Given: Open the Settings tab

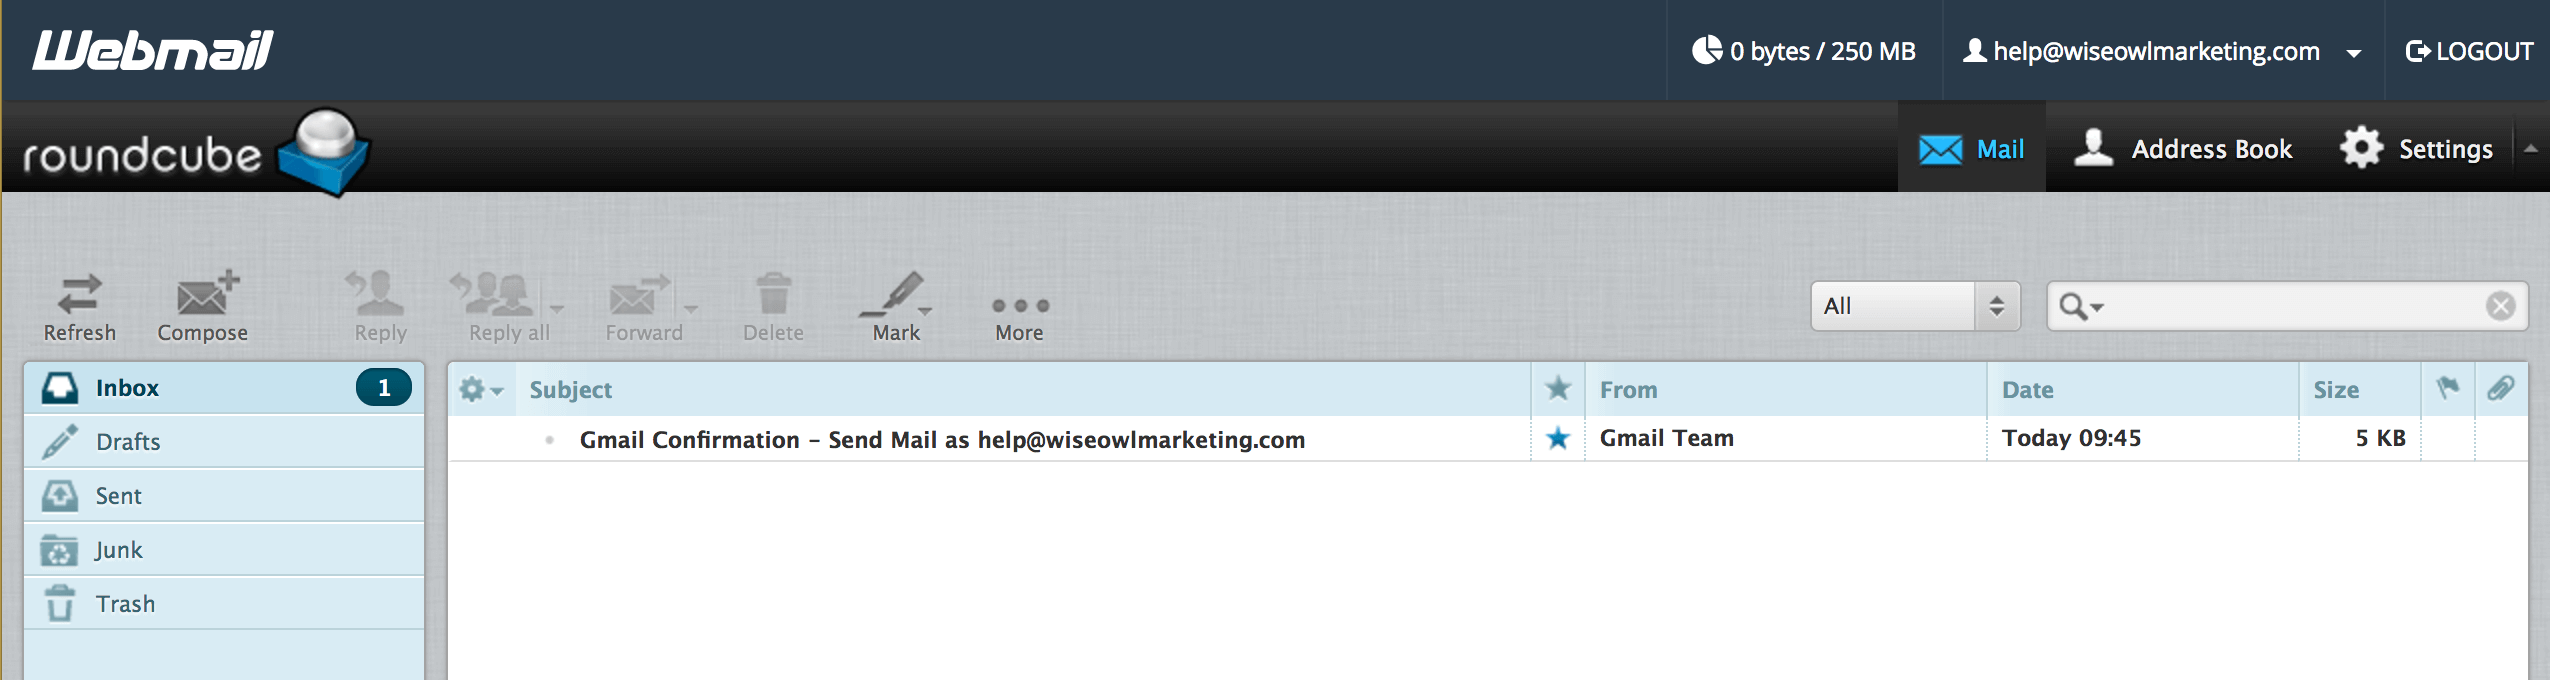Looking at the screenshot, I should (2416, 148).
